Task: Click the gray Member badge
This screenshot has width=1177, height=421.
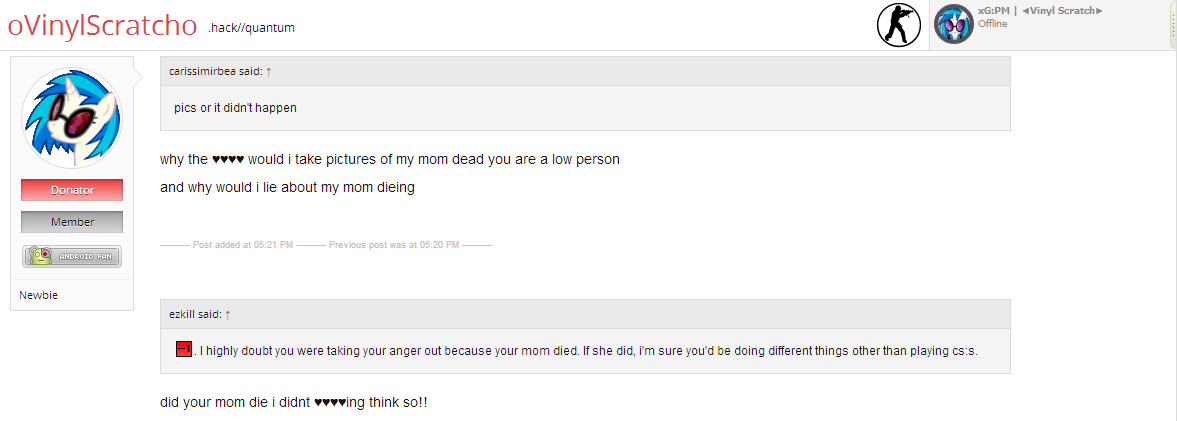Action: 72,222
